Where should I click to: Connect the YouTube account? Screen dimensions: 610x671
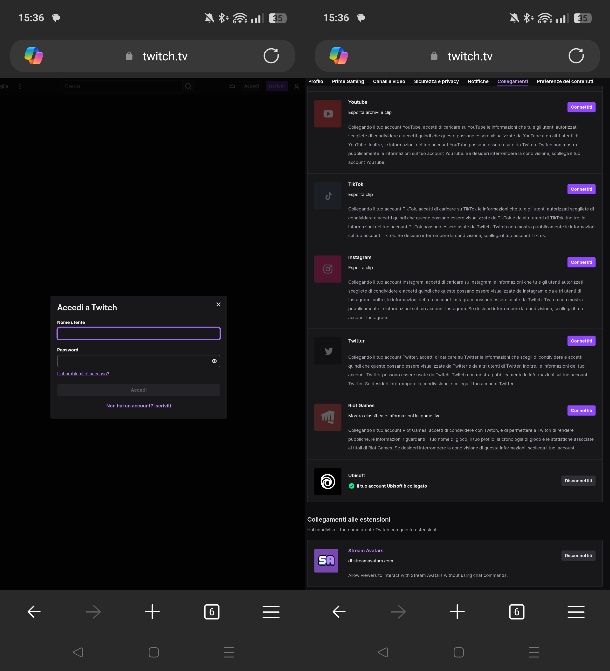(581, 107)
